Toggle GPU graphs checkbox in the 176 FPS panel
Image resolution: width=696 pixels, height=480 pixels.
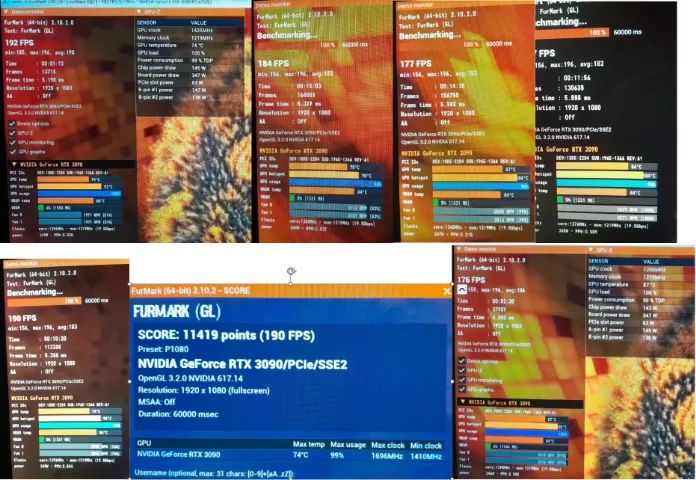(462, 389)
